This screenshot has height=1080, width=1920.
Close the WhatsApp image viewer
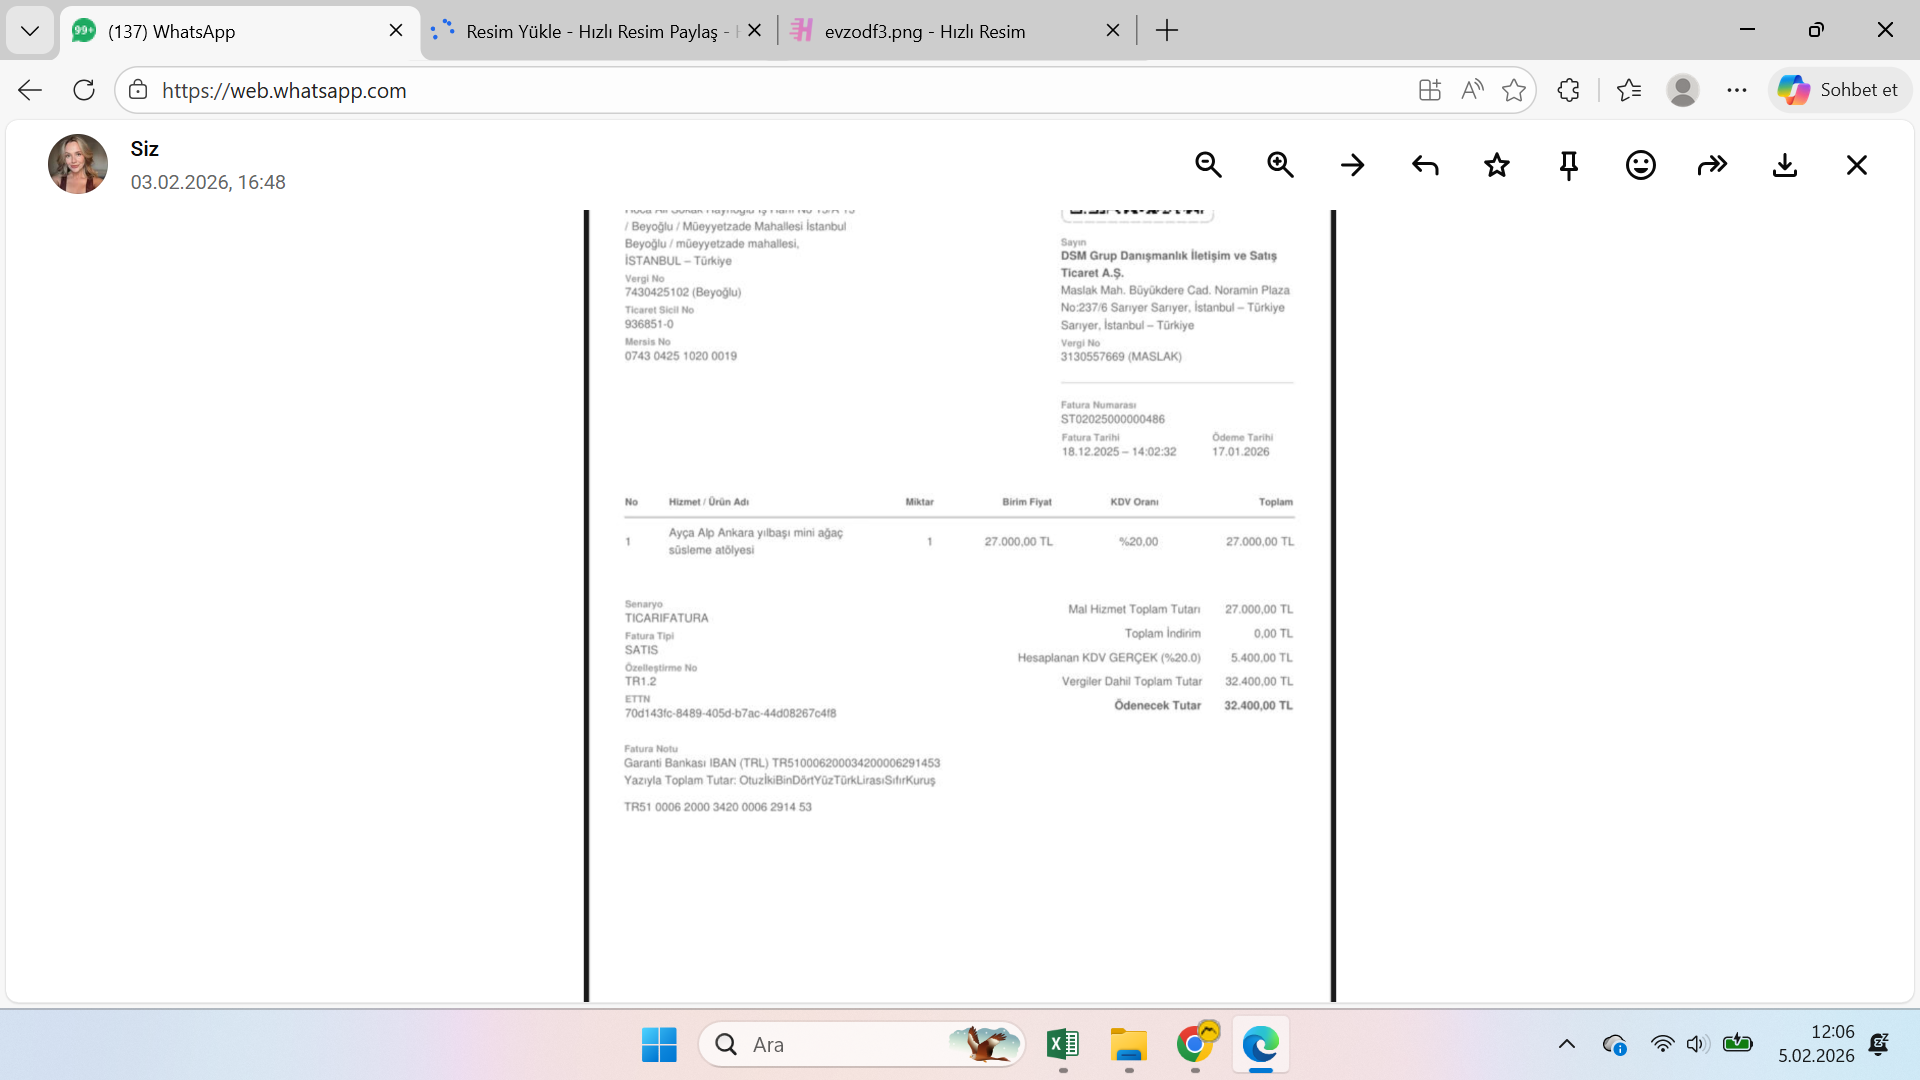point(1857,165)
